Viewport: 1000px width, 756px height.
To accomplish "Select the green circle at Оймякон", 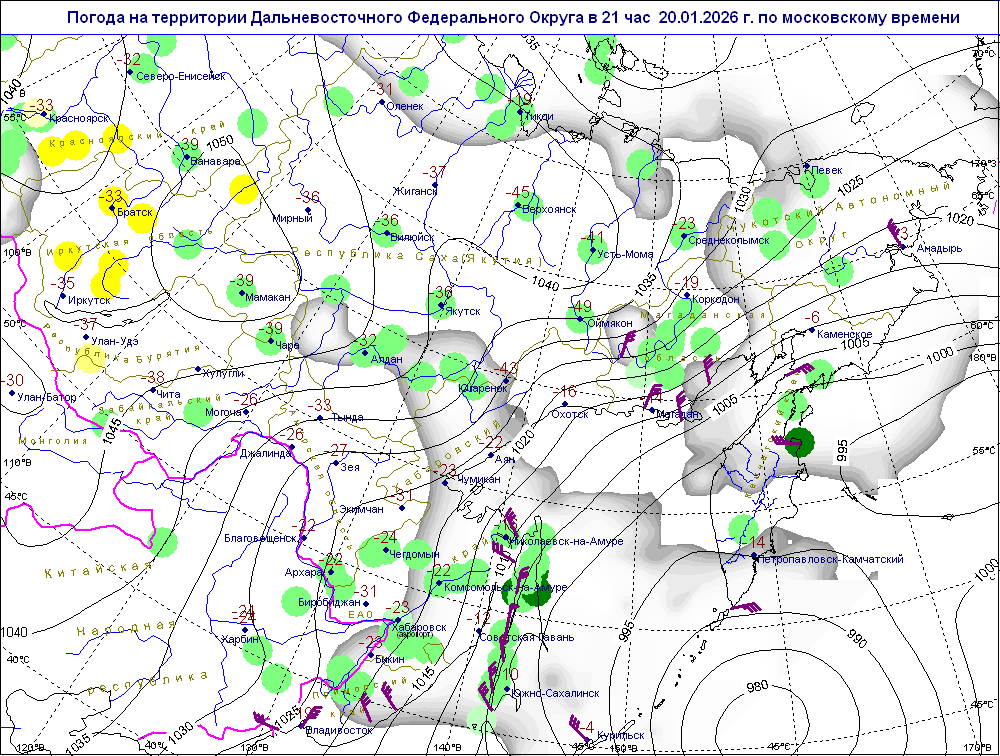I will [576, 320].
